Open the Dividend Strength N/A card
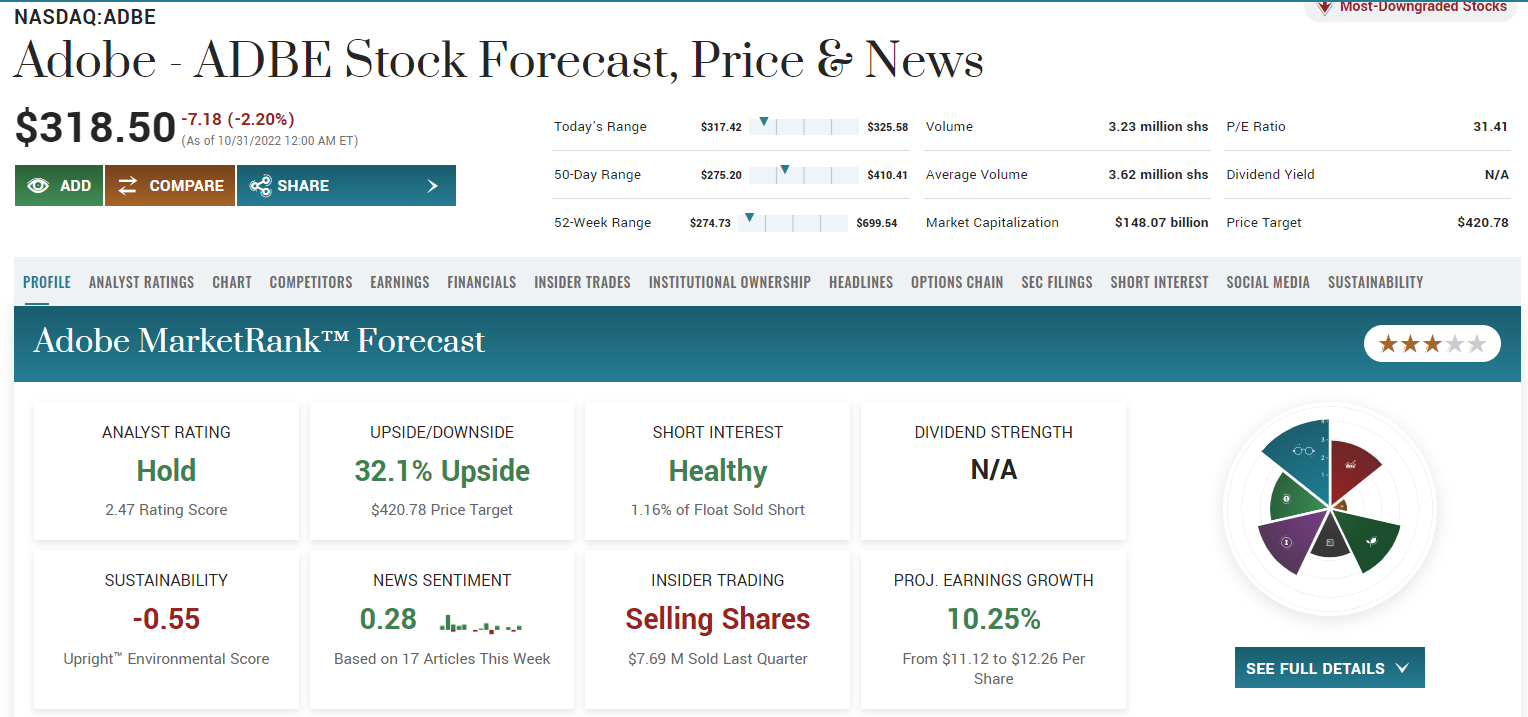 tap(994, 471)
